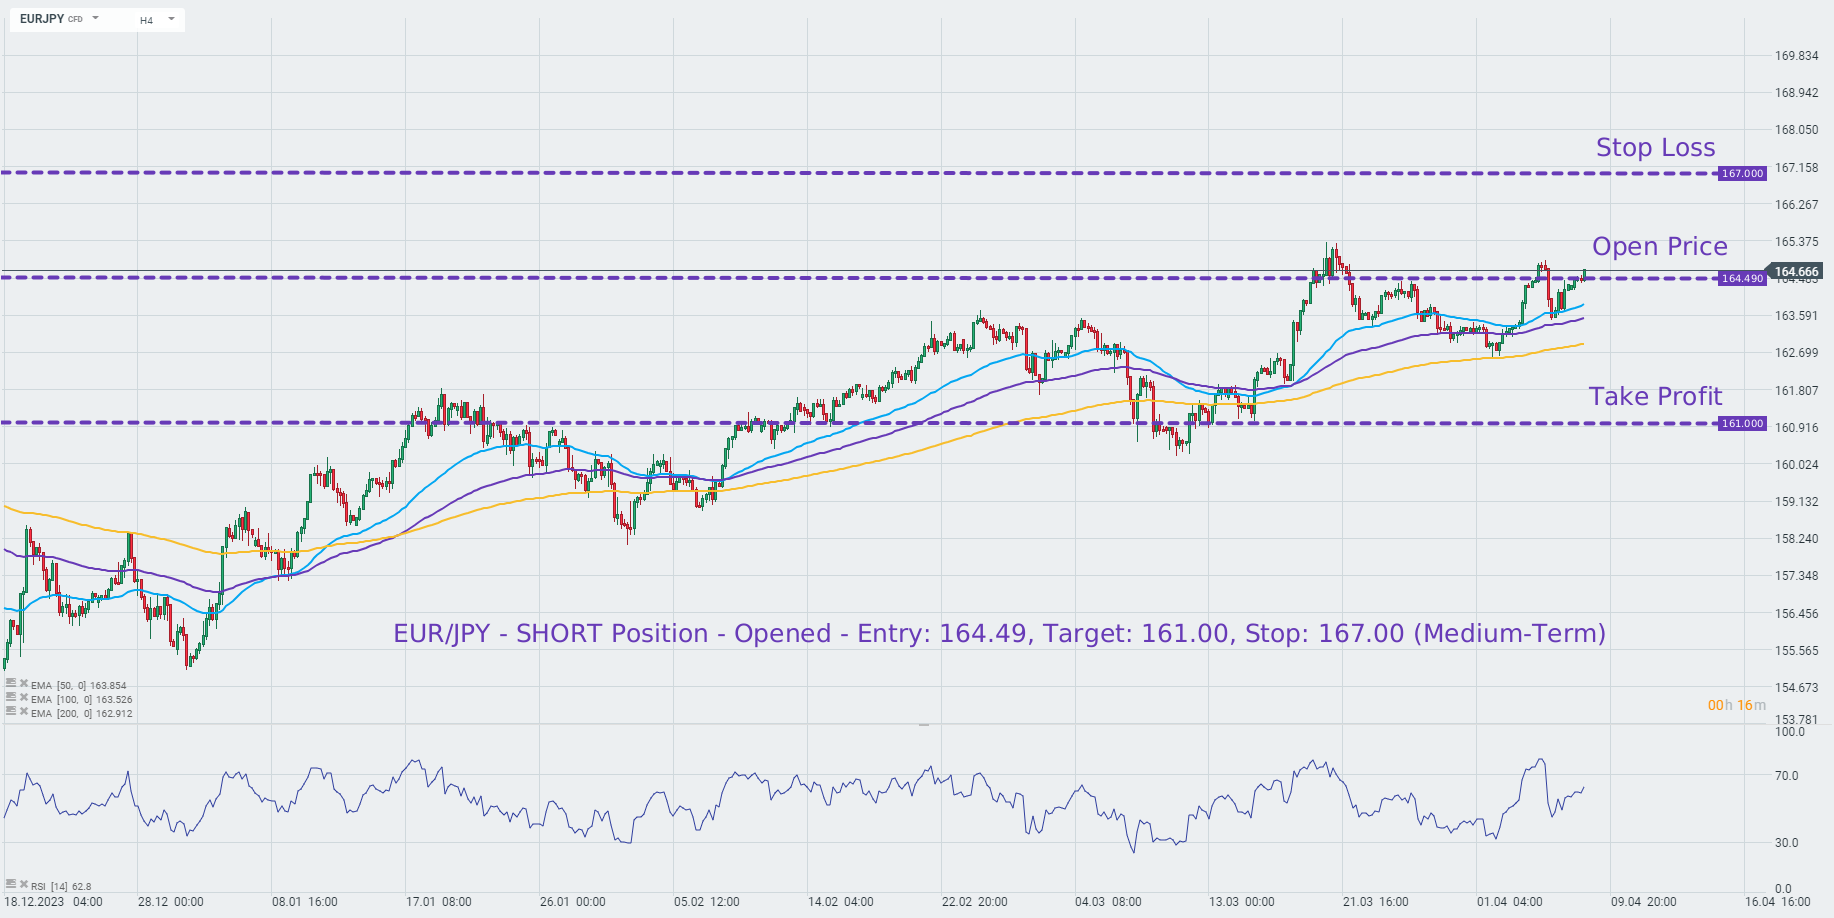Select the Take Profit text label
1834x918 pixels.
point(1655,397)
